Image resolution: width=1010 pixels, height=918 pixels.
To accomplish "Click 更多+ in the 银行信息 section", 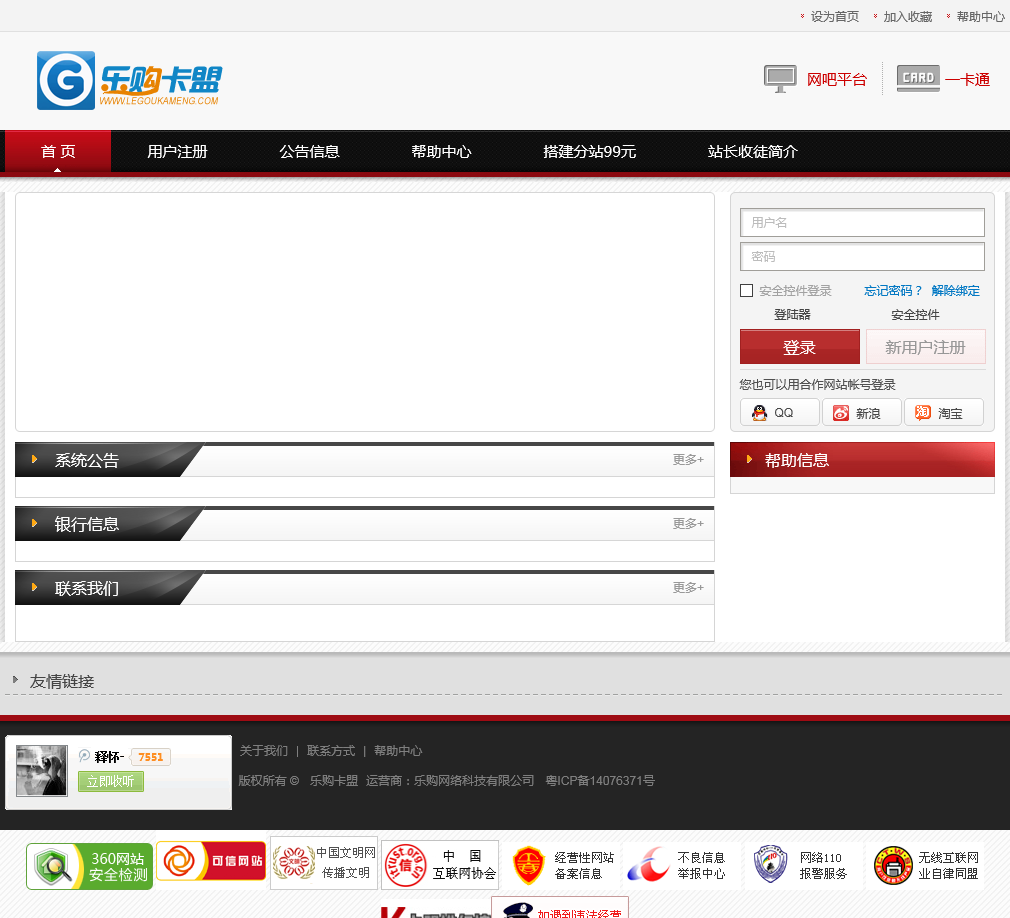I will 688,523.
